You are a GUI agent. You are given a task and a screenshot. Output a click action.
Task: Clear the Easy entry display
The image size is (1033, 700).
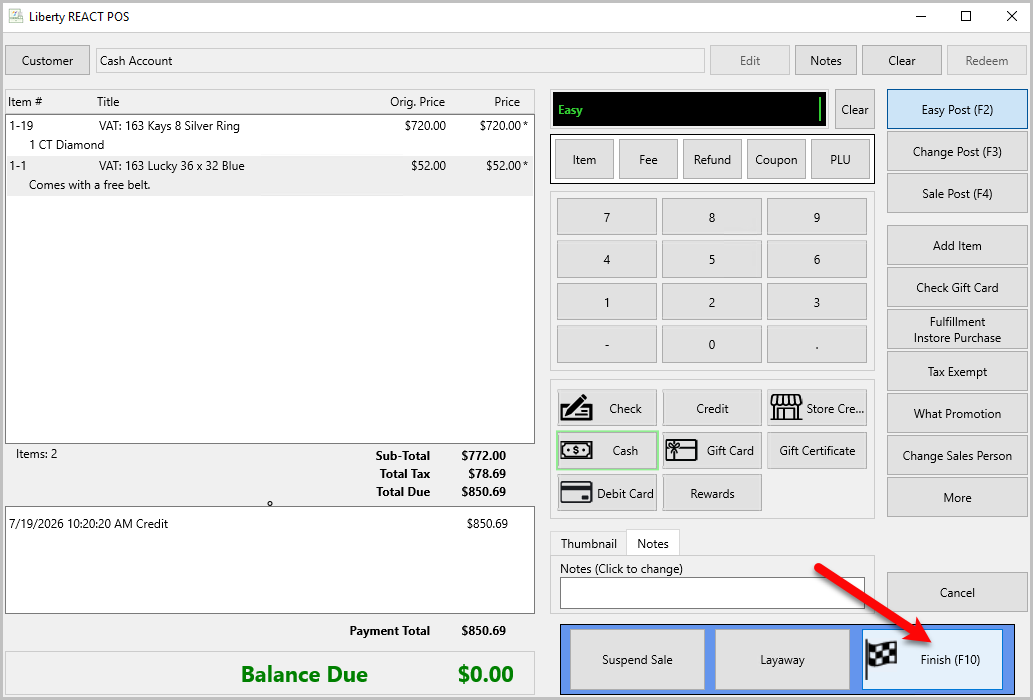854,110
